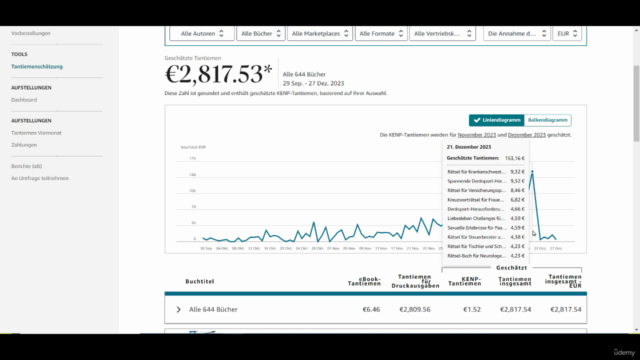
Task: Click the 21. Dezember 2023 peak data point
Action: pyautogui.click(x=532, y=171)
